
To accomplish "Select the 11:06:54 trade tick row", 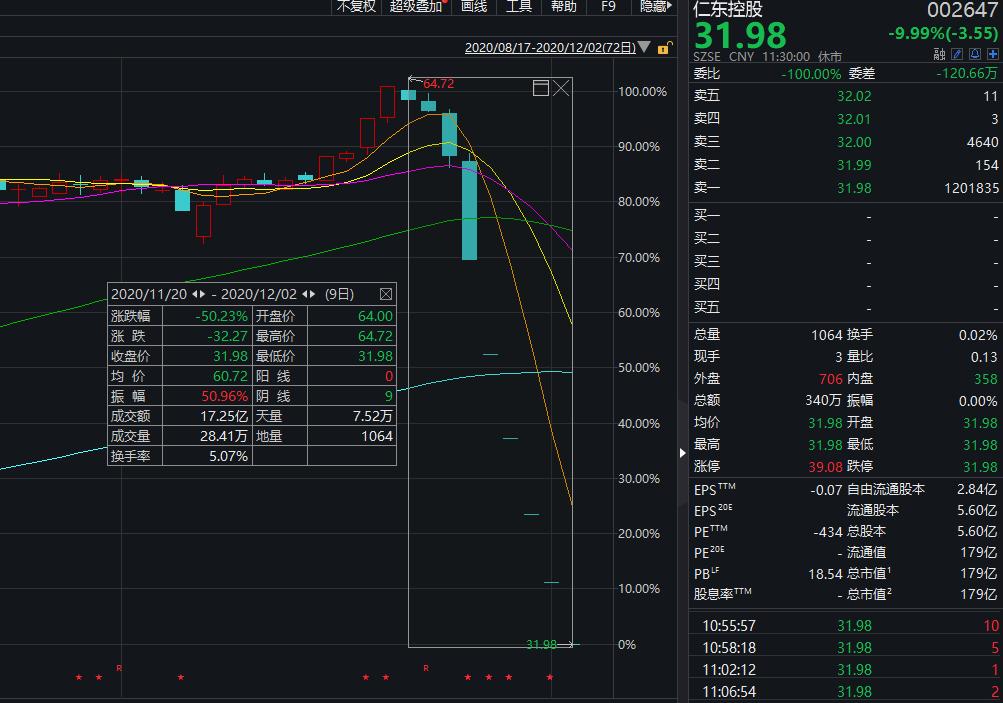I will point(846,691).
